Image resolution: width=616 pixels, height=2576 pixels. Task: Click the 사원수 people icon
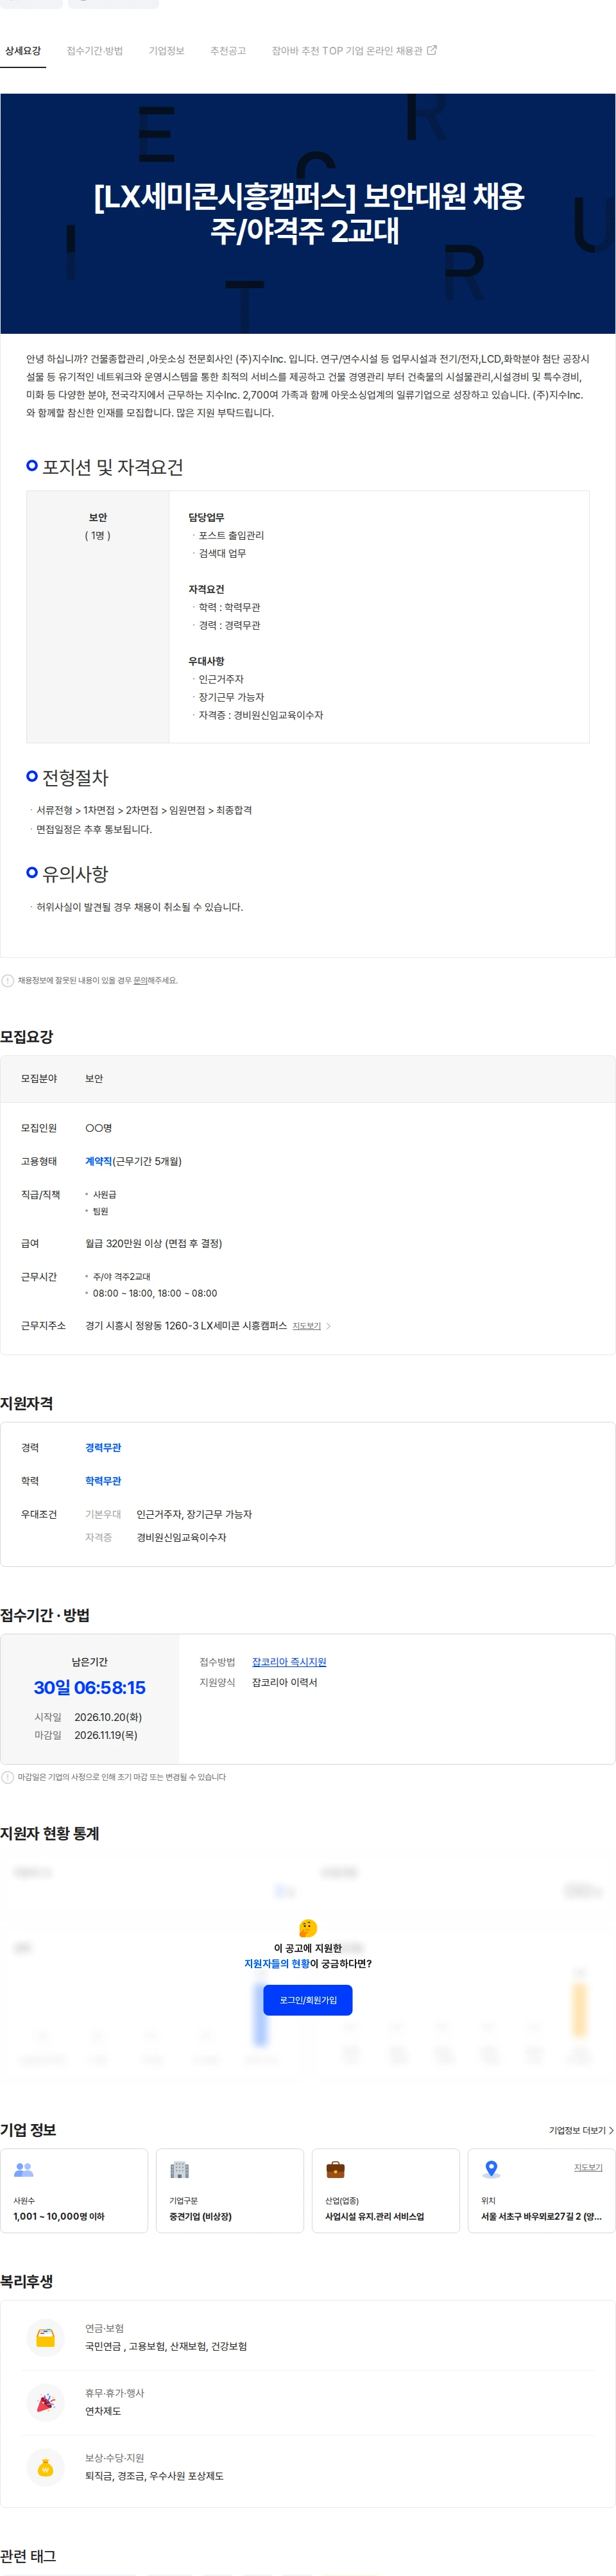coord(23,2169)
